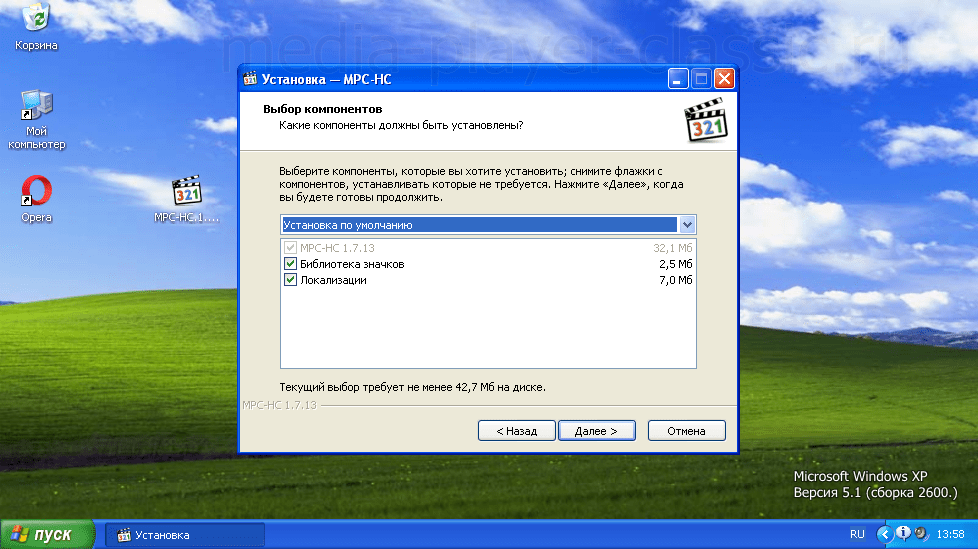Screen dimensions: 978x549
Task: Click the 13:58 clock in tray
Action: click(951, 535)
